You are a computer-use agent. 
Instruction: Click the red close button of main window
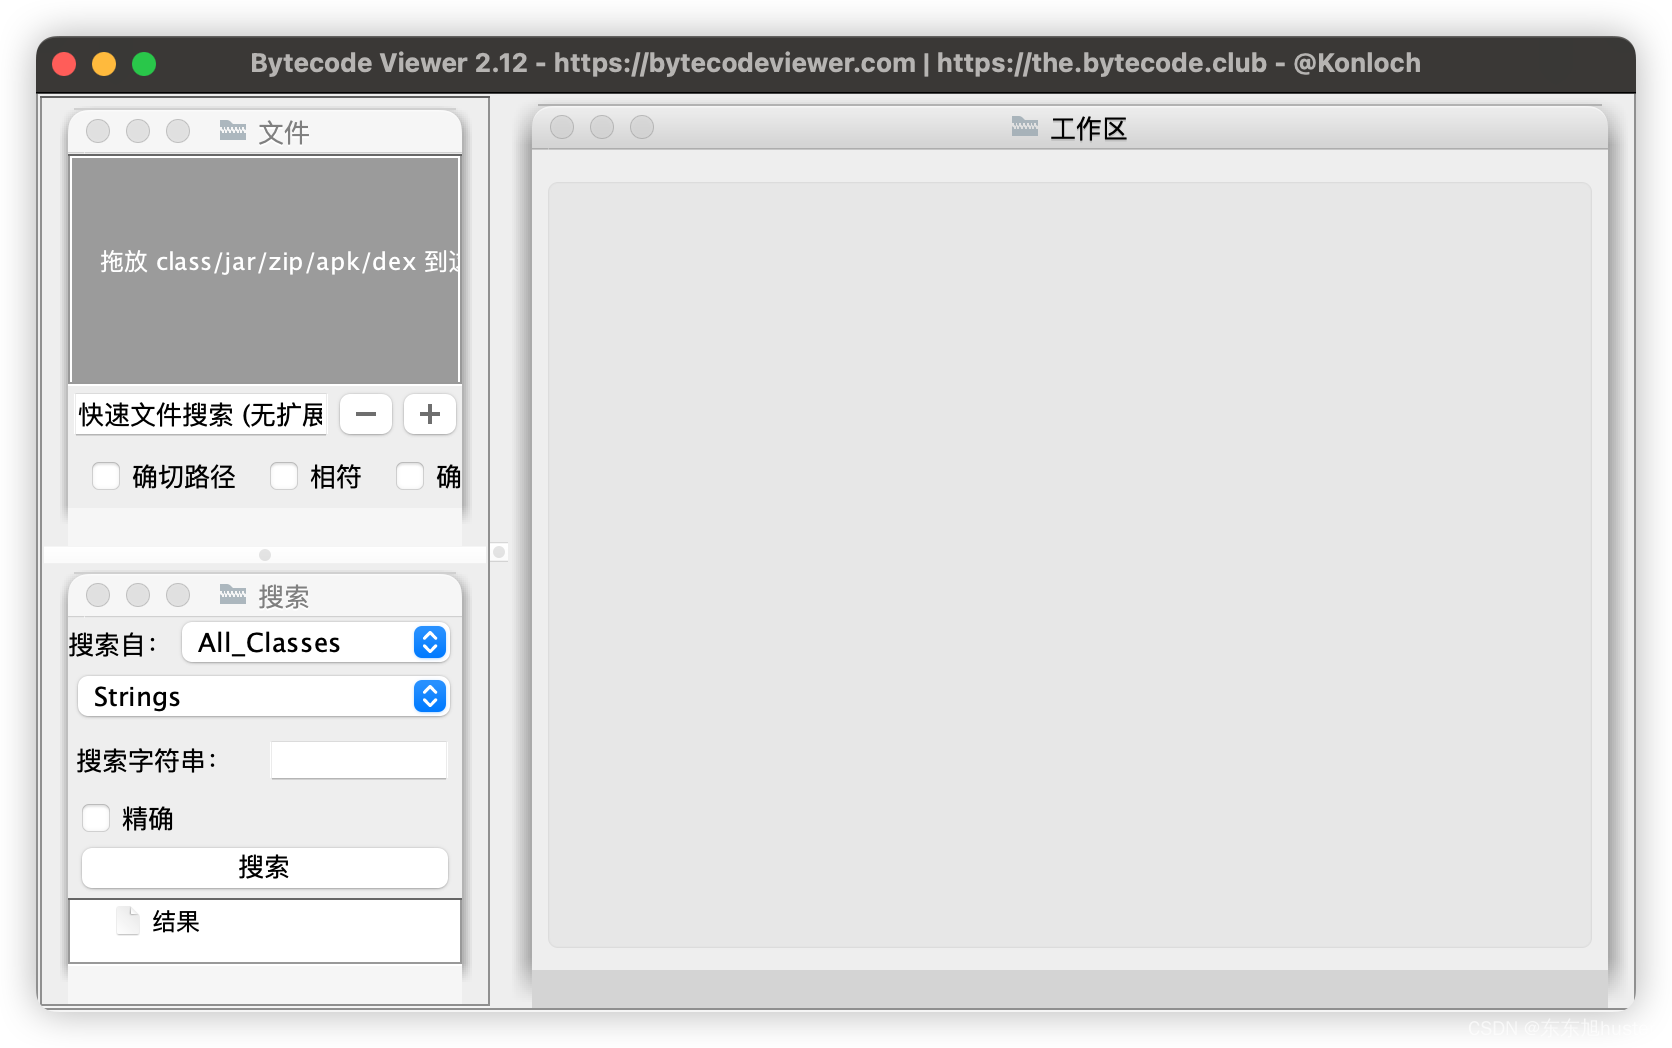pos(64,64)
